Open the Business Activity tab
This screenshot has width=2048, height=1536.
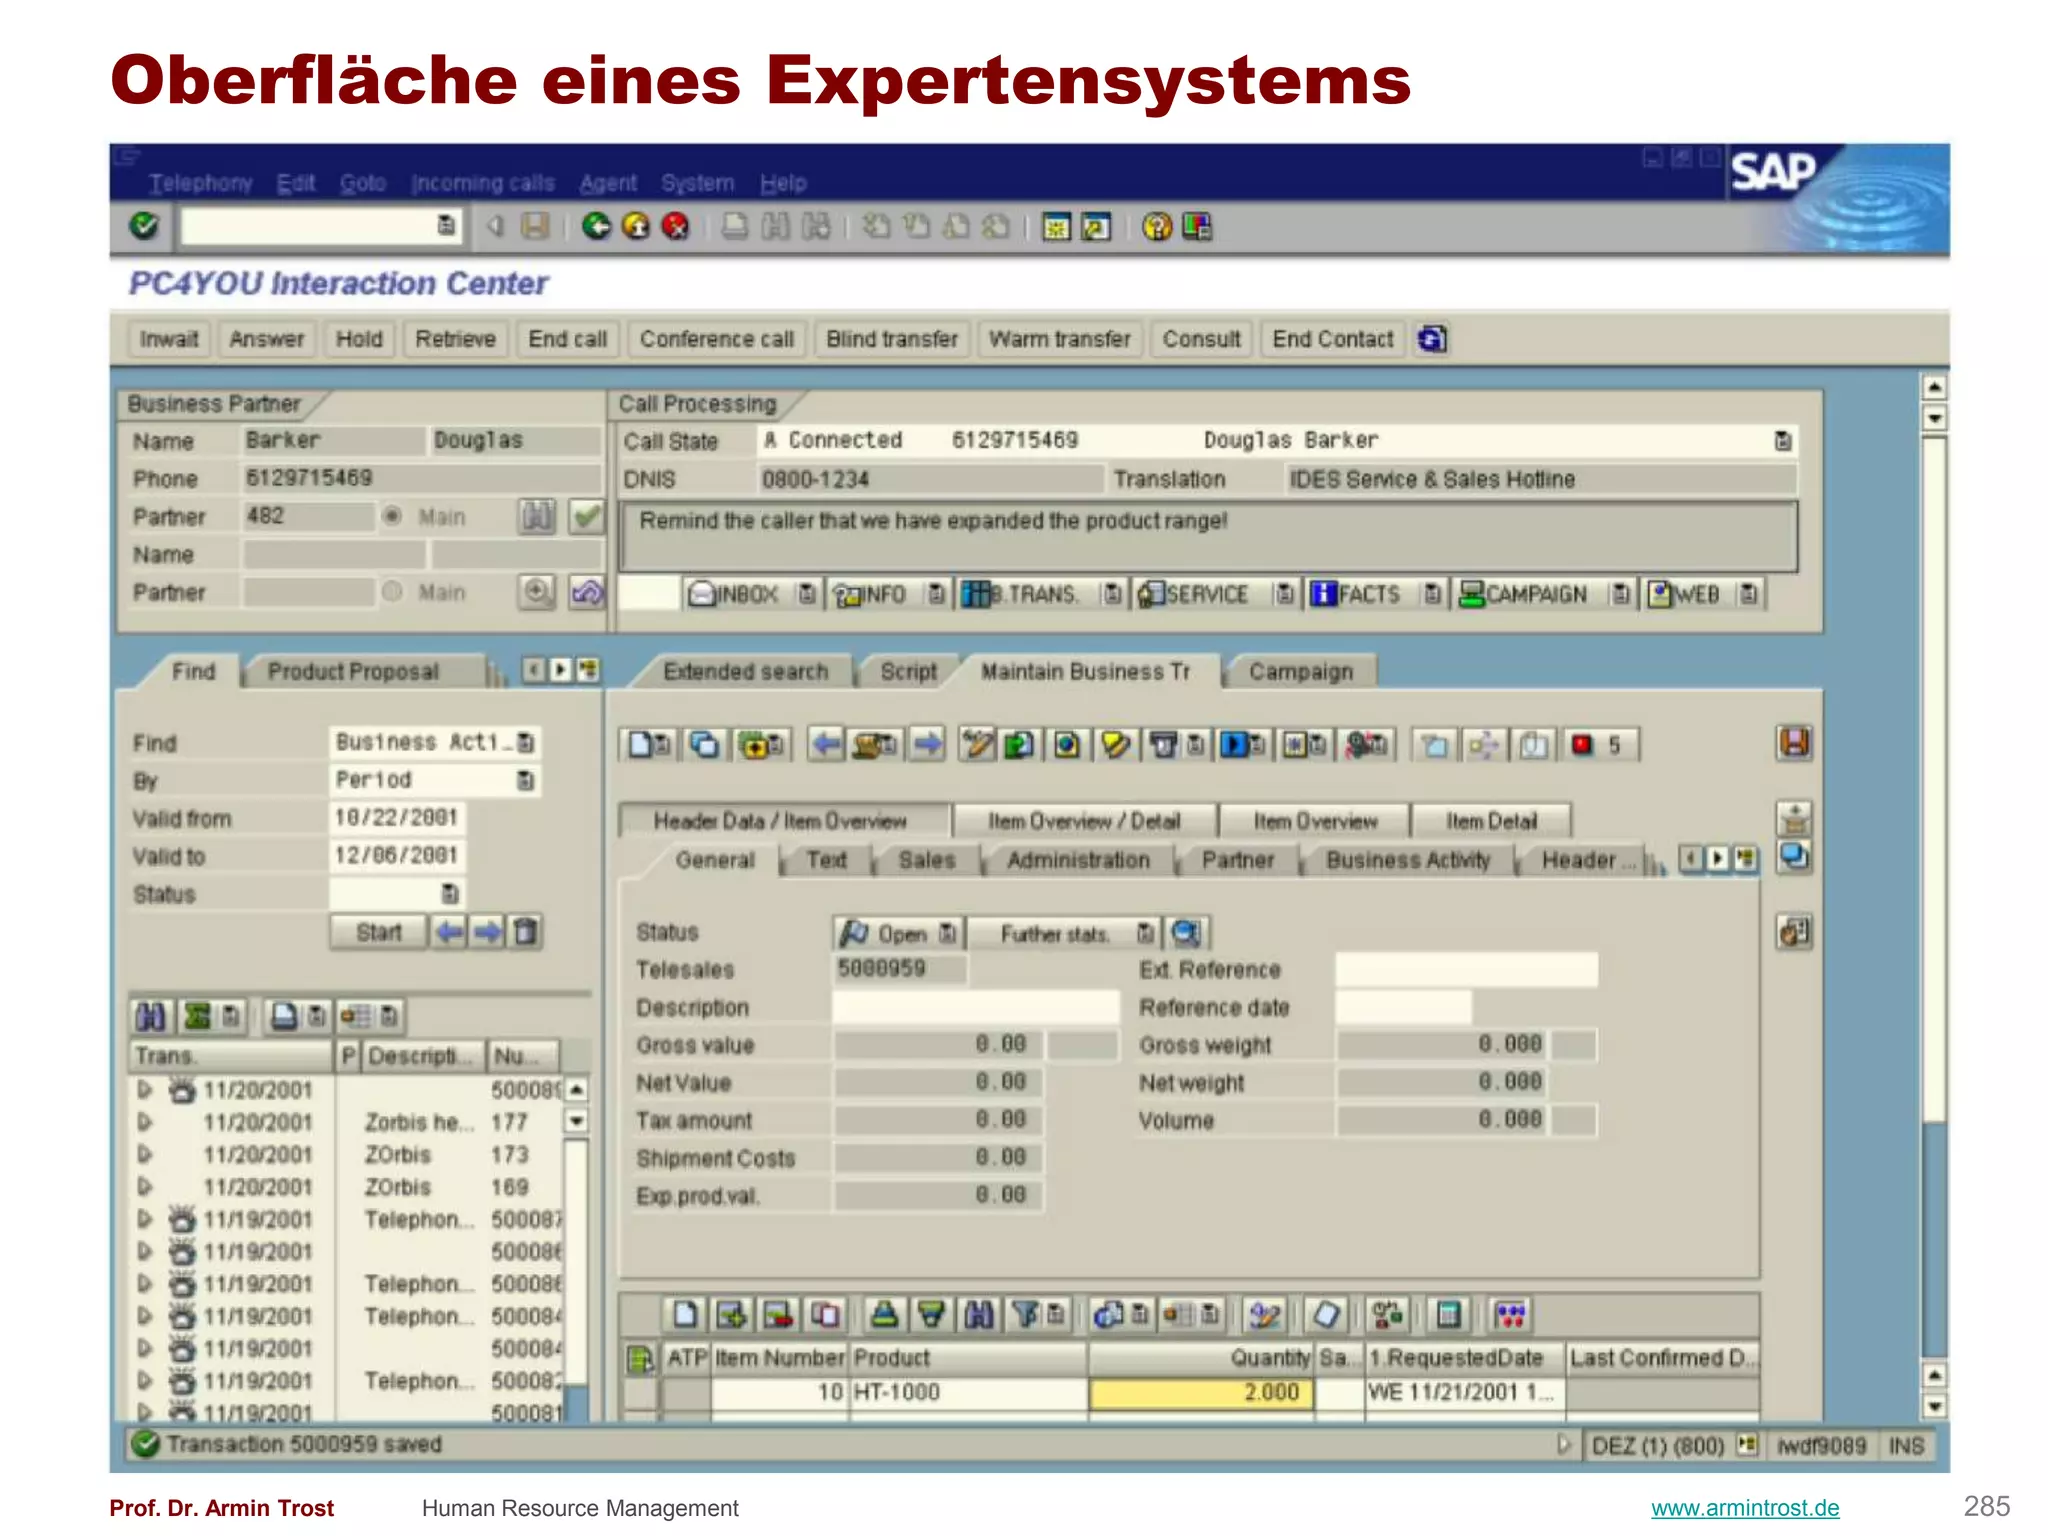(x=1407, y=860)
